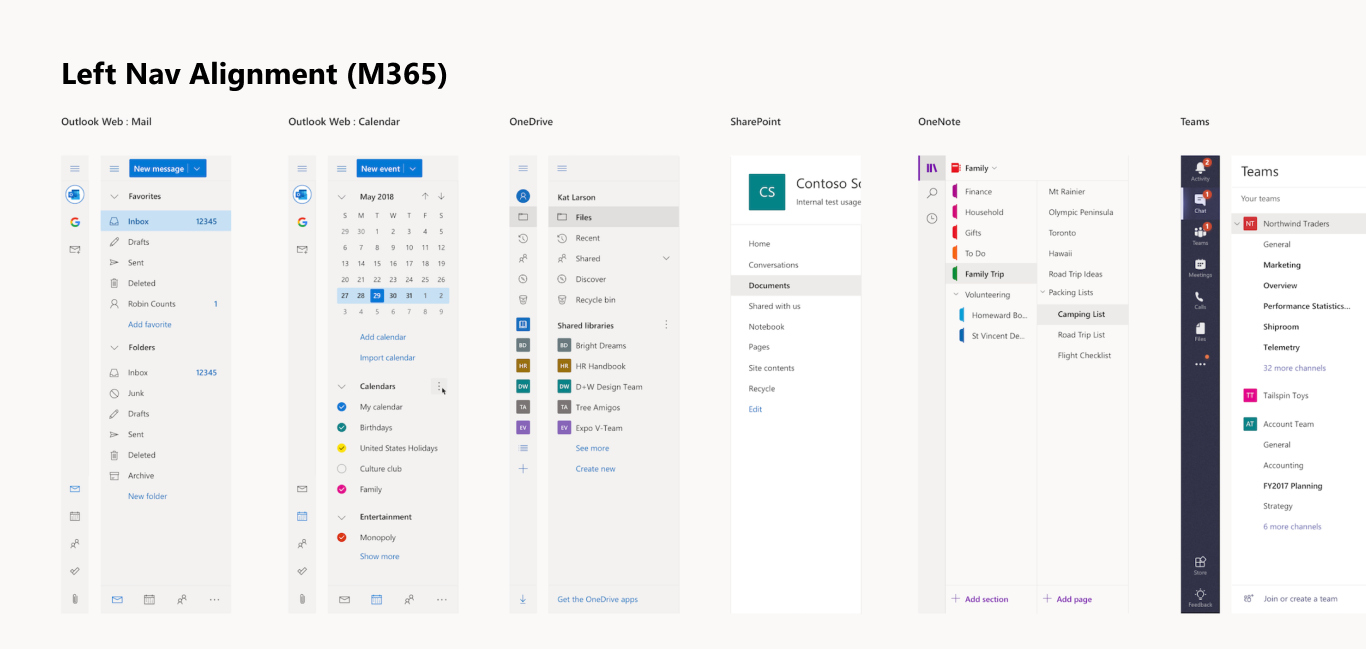1366x649 pixels.
Task: Open the Camping List page in OneNote
Action: point(1083,314)
